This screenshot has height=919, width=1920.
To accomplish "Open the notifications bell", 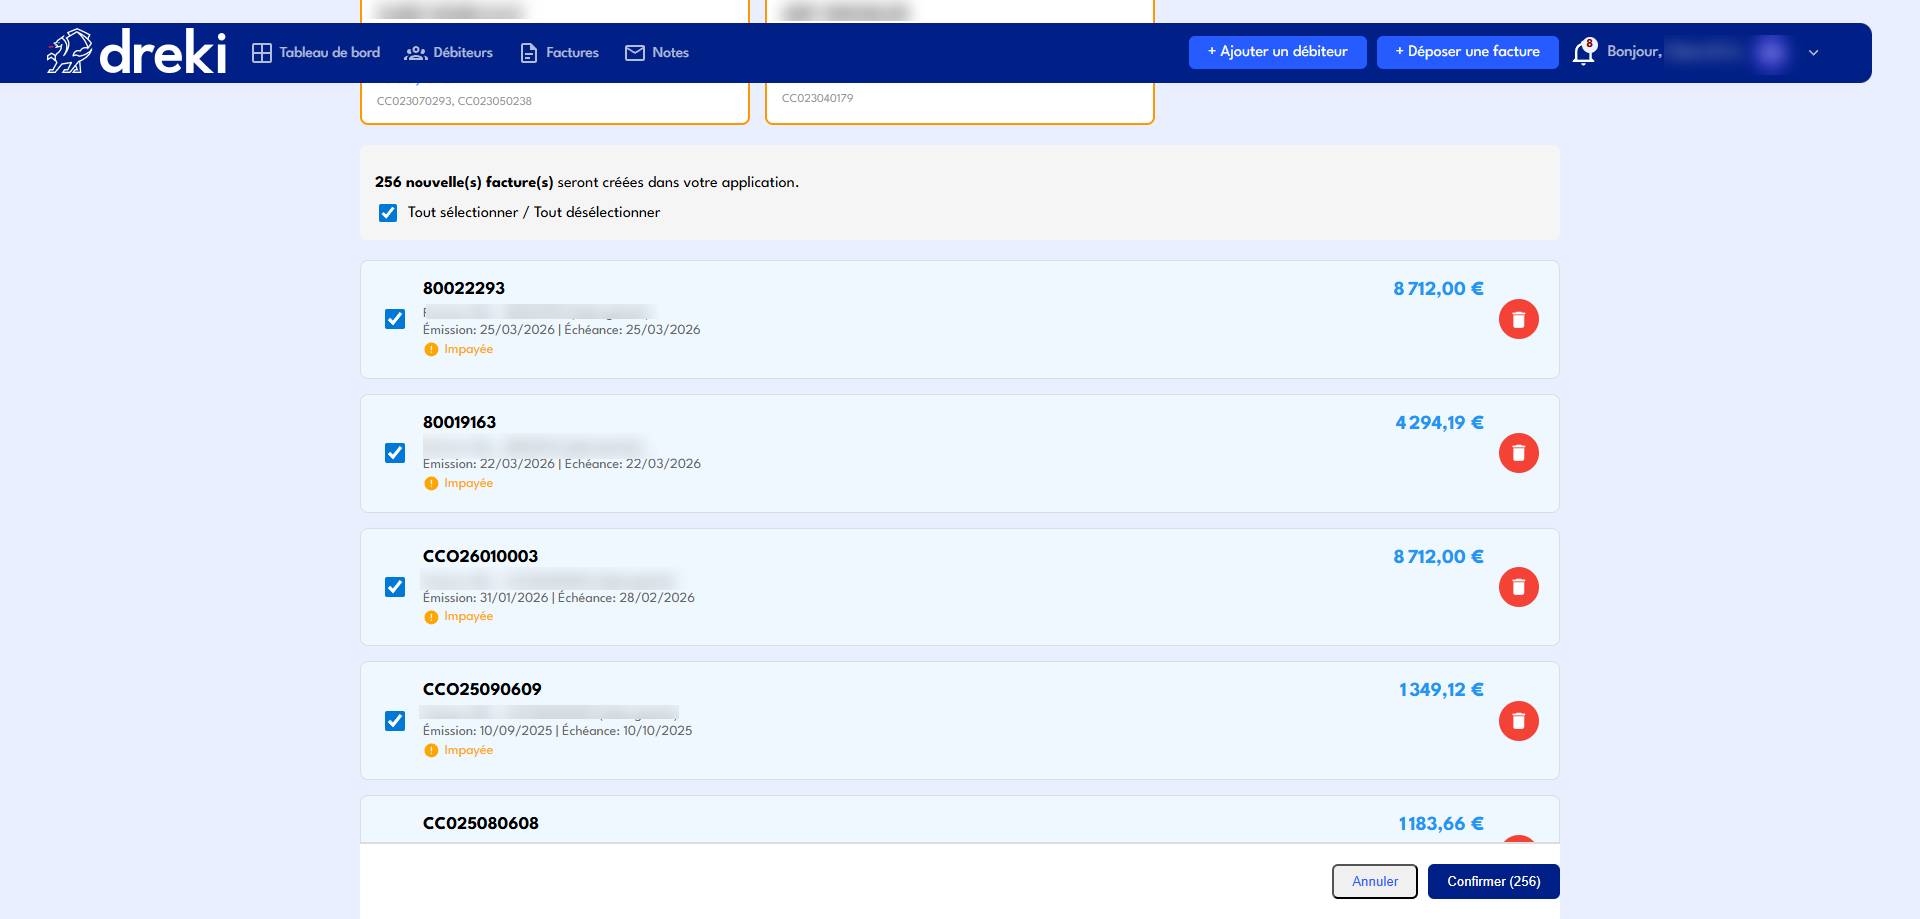I will [x=1583, y=52].
